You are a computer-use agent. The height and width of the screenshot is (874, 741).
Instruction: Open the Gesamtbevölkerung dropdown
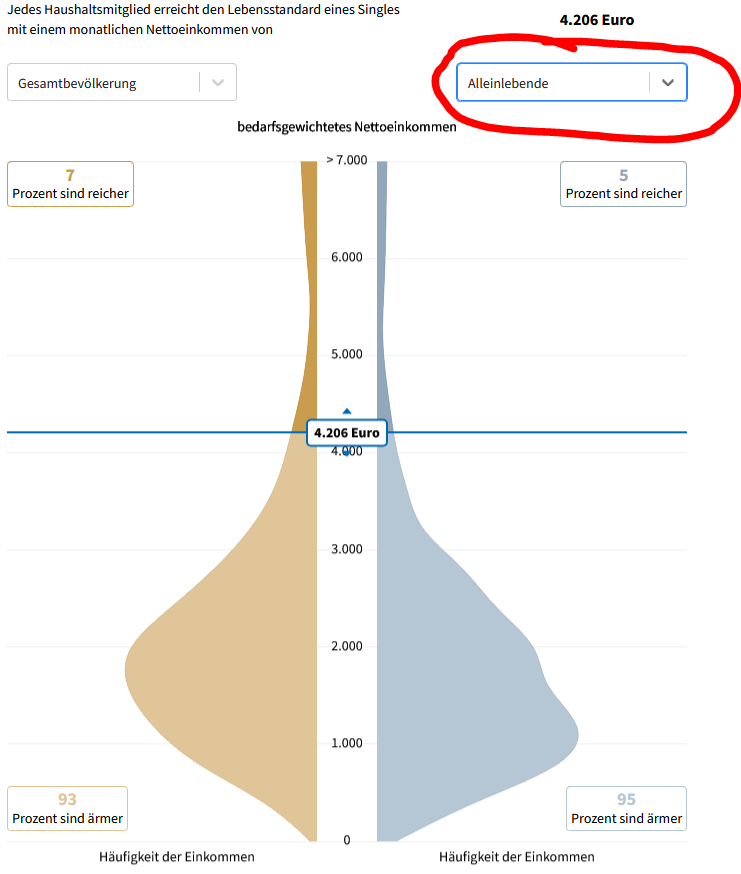click(x=105, y=83)
